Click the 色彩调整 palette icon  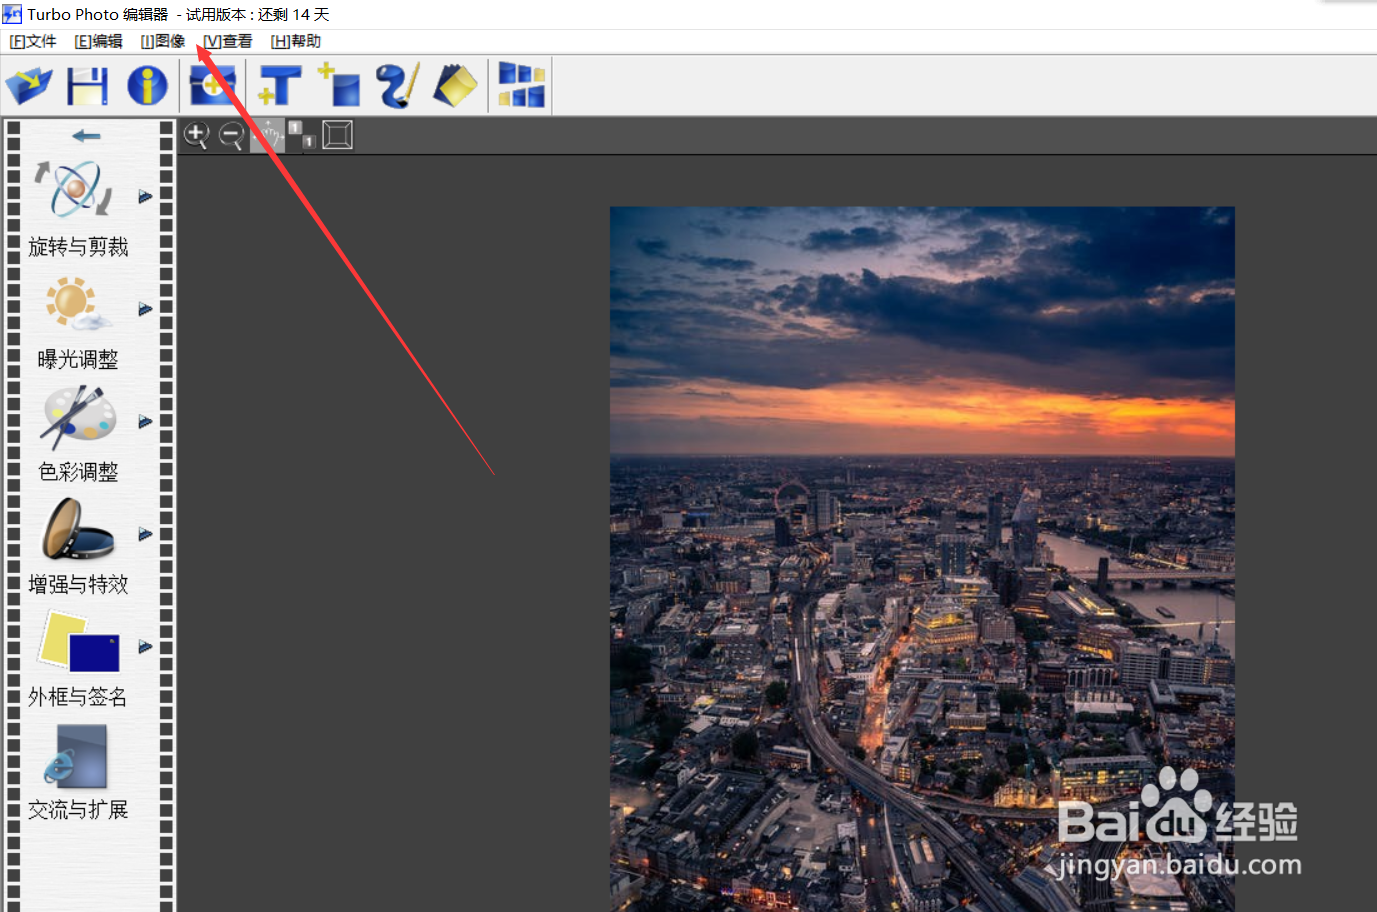pos(77,417)
